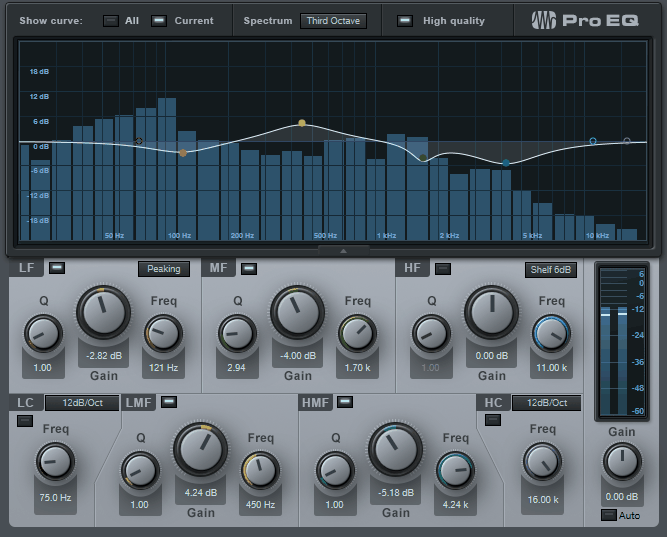Click the HF Gain knob
Screen dimensions: 667x537
click(x=491, y=312)
